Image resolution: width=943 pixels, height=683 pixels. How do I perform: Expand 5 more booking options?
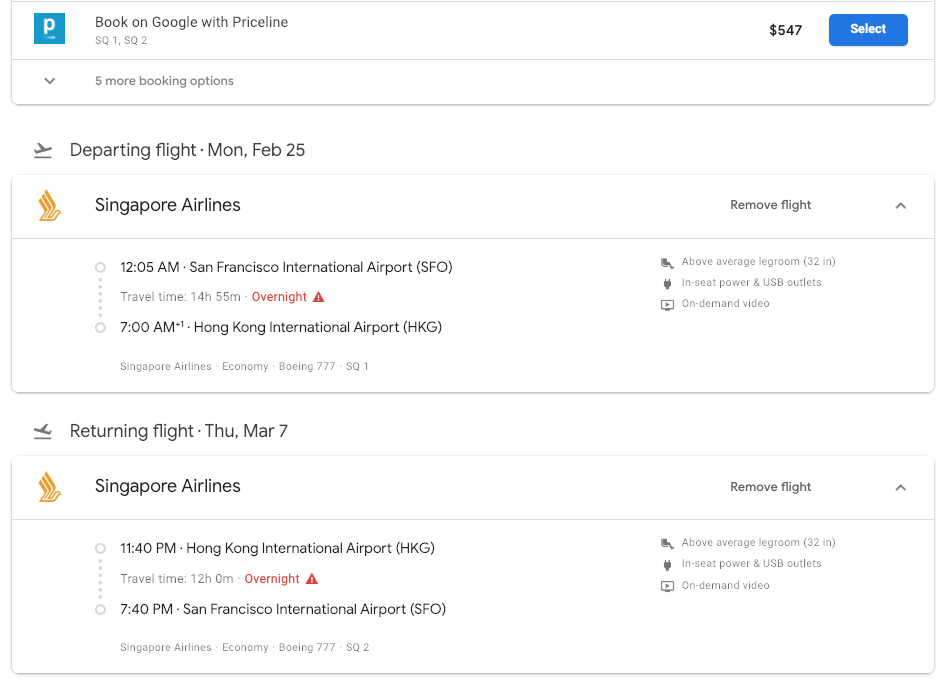coord(50,81)
